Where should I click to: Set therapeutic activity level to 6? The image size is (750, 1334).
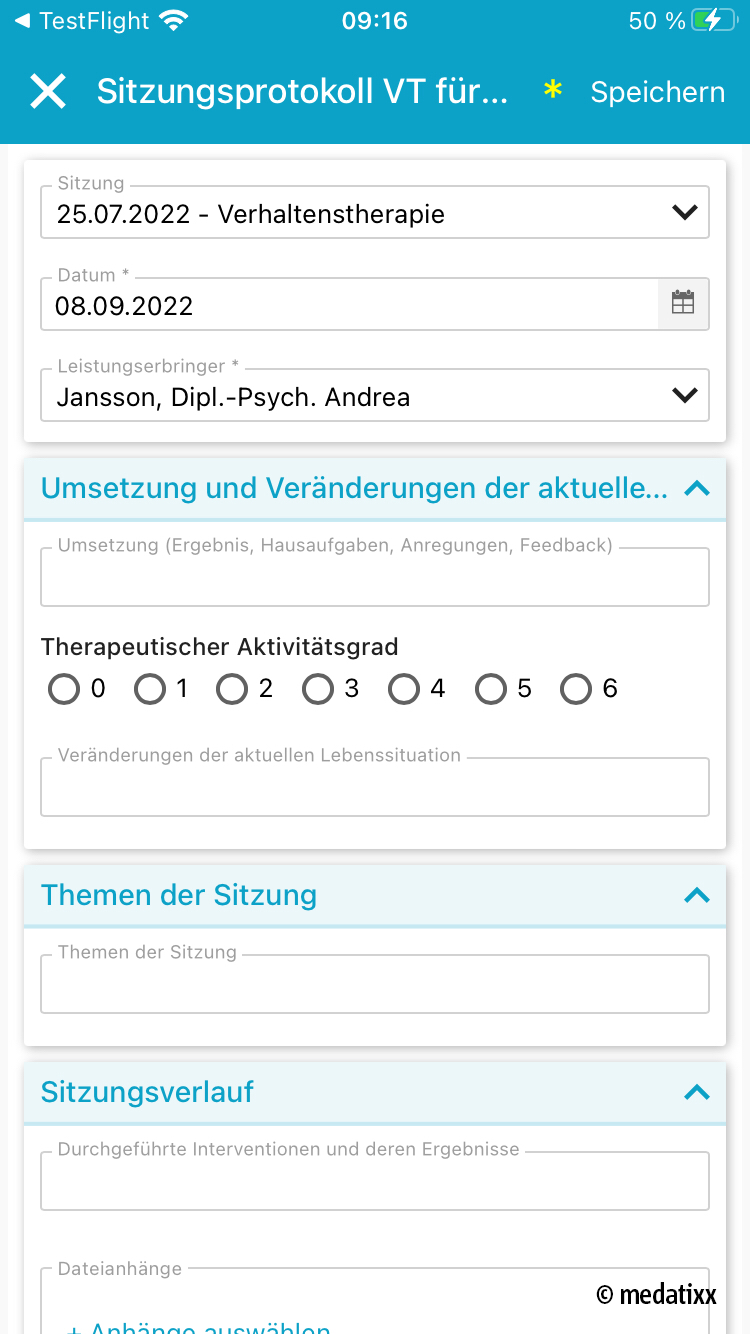(x=576, y=689)
